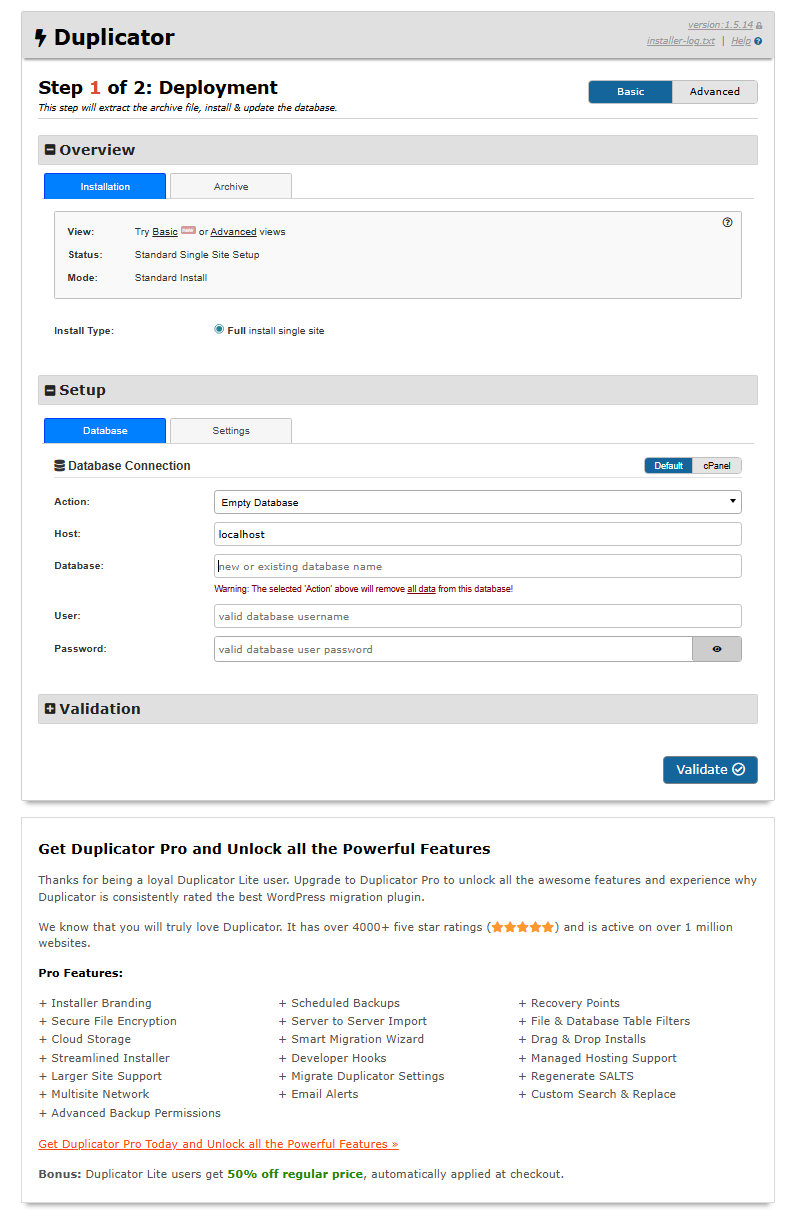Switch database connection to cPanel
Screen dimensions: 809x1230
pyautogui.click(x=716, y=466)
